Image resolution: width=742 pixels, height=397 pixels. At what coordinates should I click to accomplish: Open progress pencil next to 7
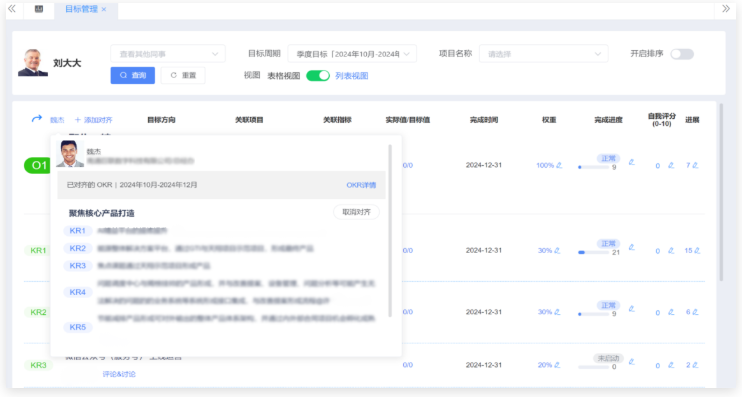[x=695, y=165]
